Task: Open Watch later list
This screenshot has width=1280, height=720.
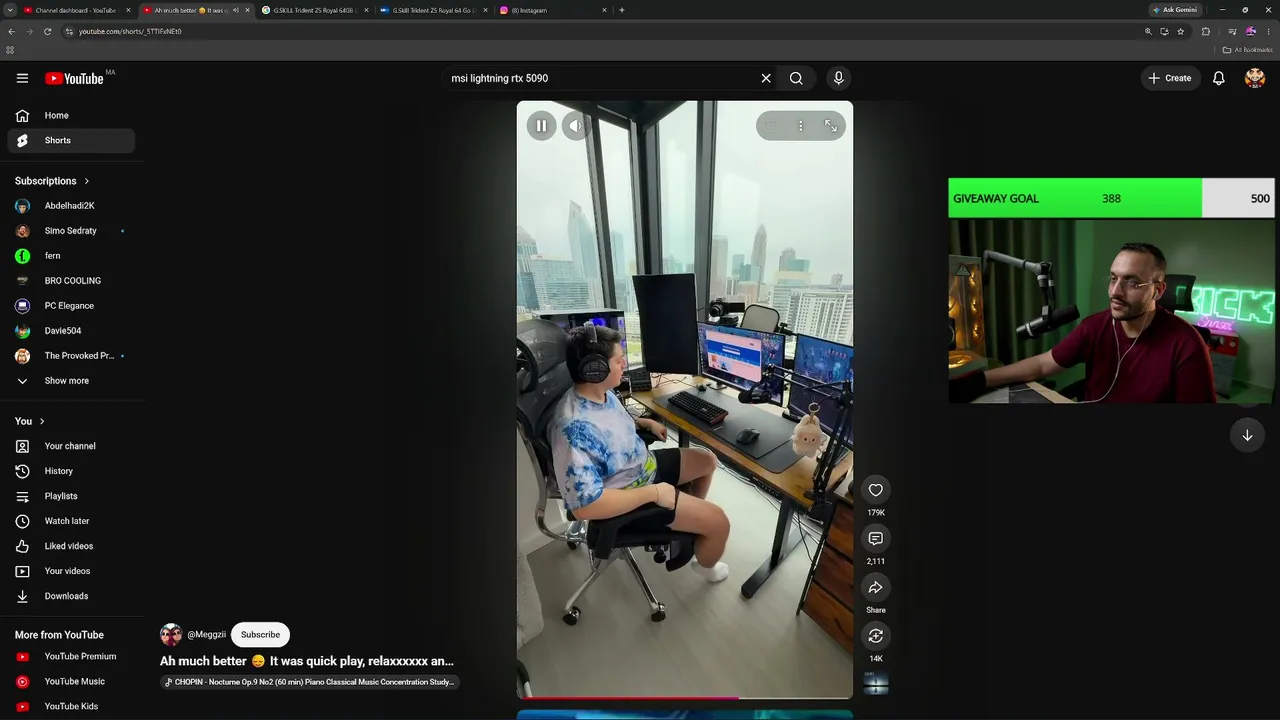Action: 71,521
